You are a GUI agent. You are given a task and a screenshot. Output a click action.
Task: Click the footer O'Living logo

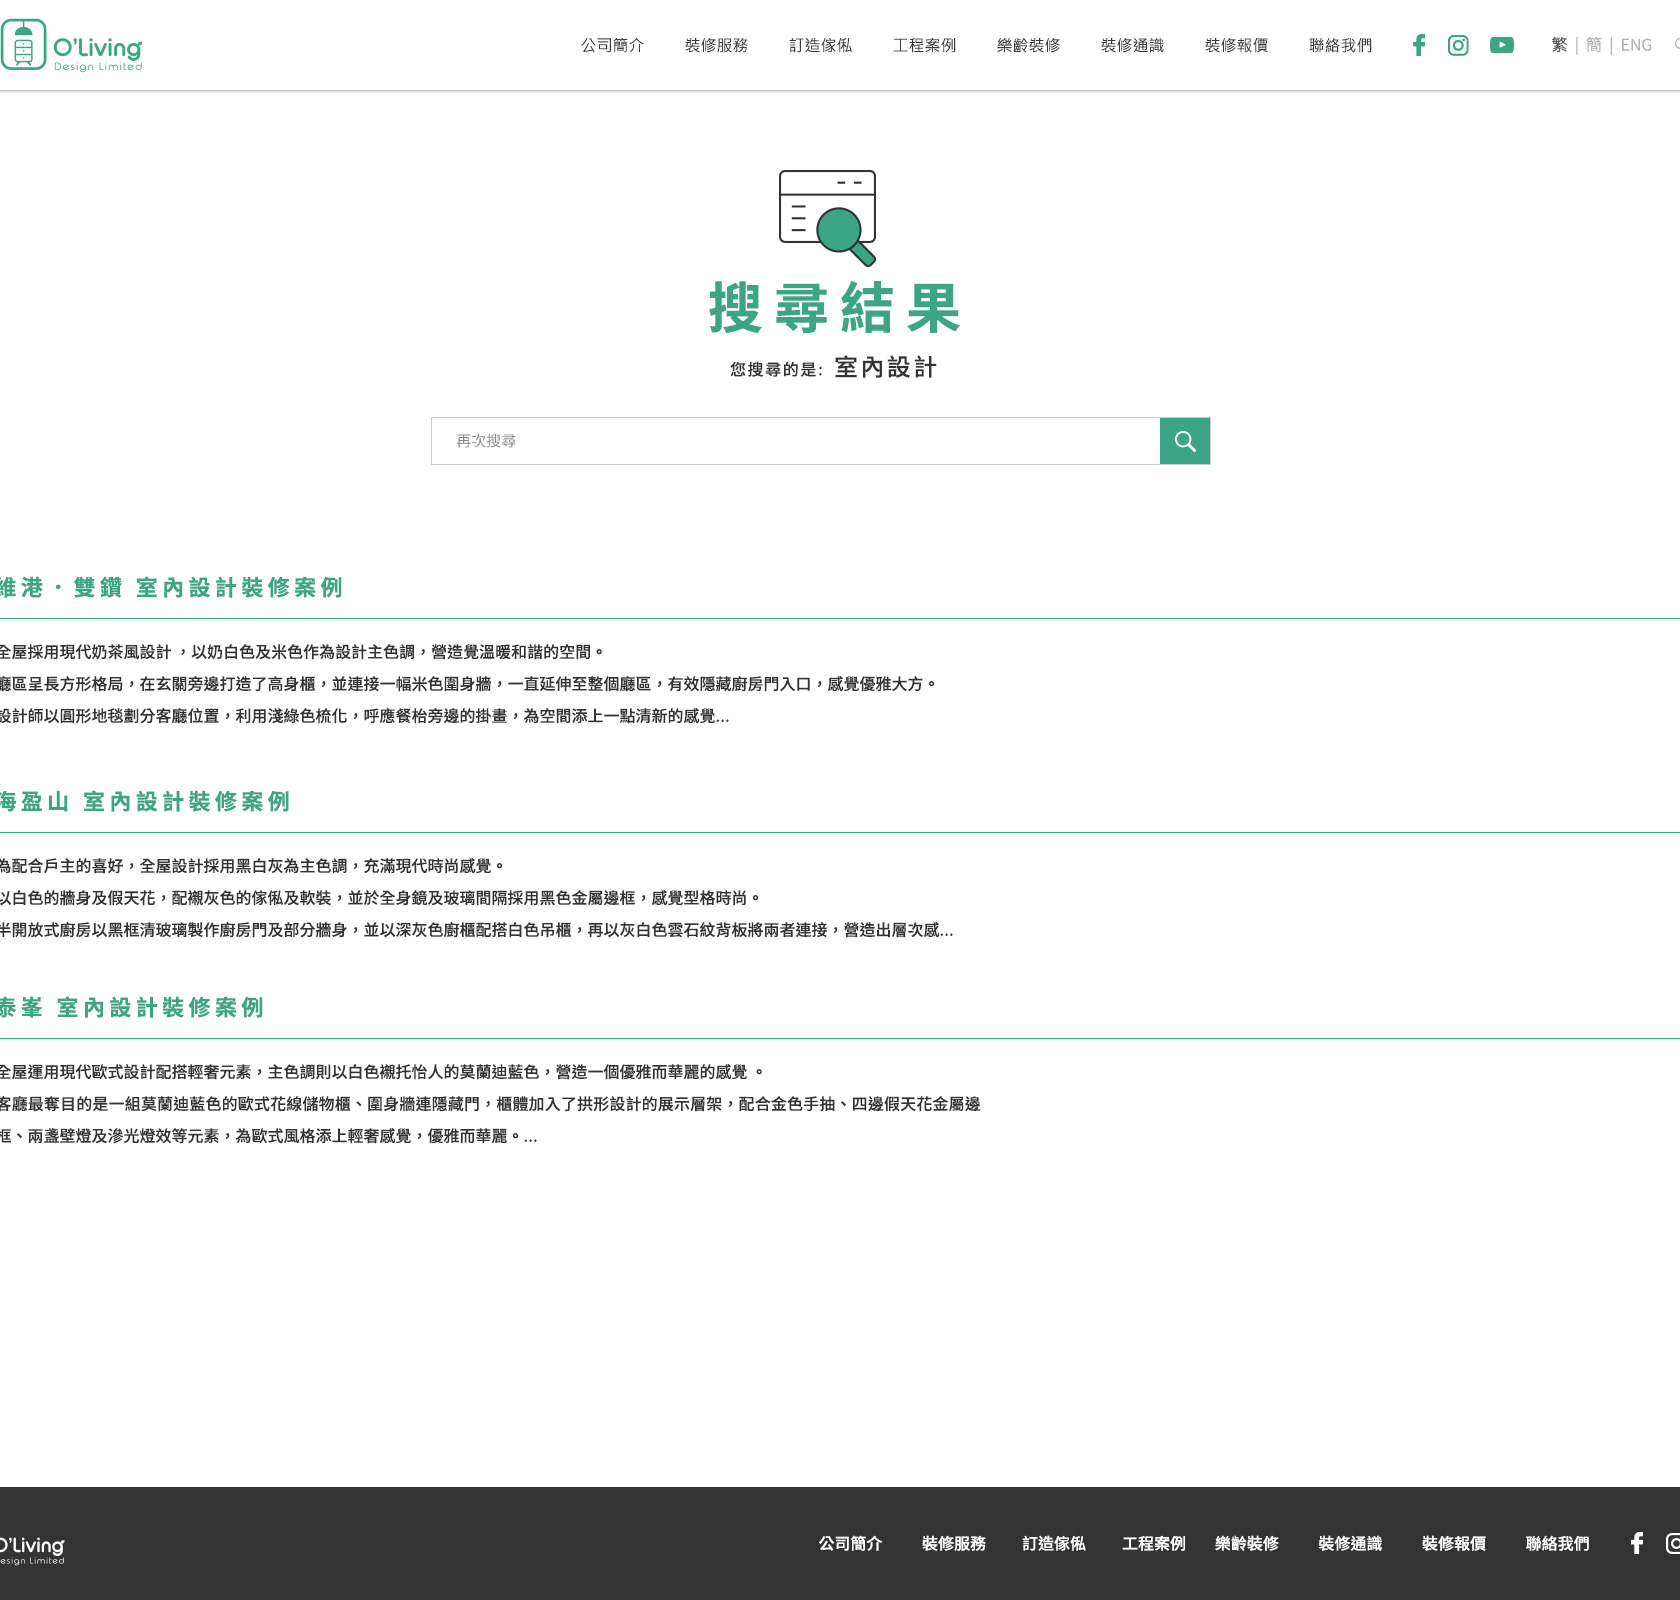(x=32, y=1548)
